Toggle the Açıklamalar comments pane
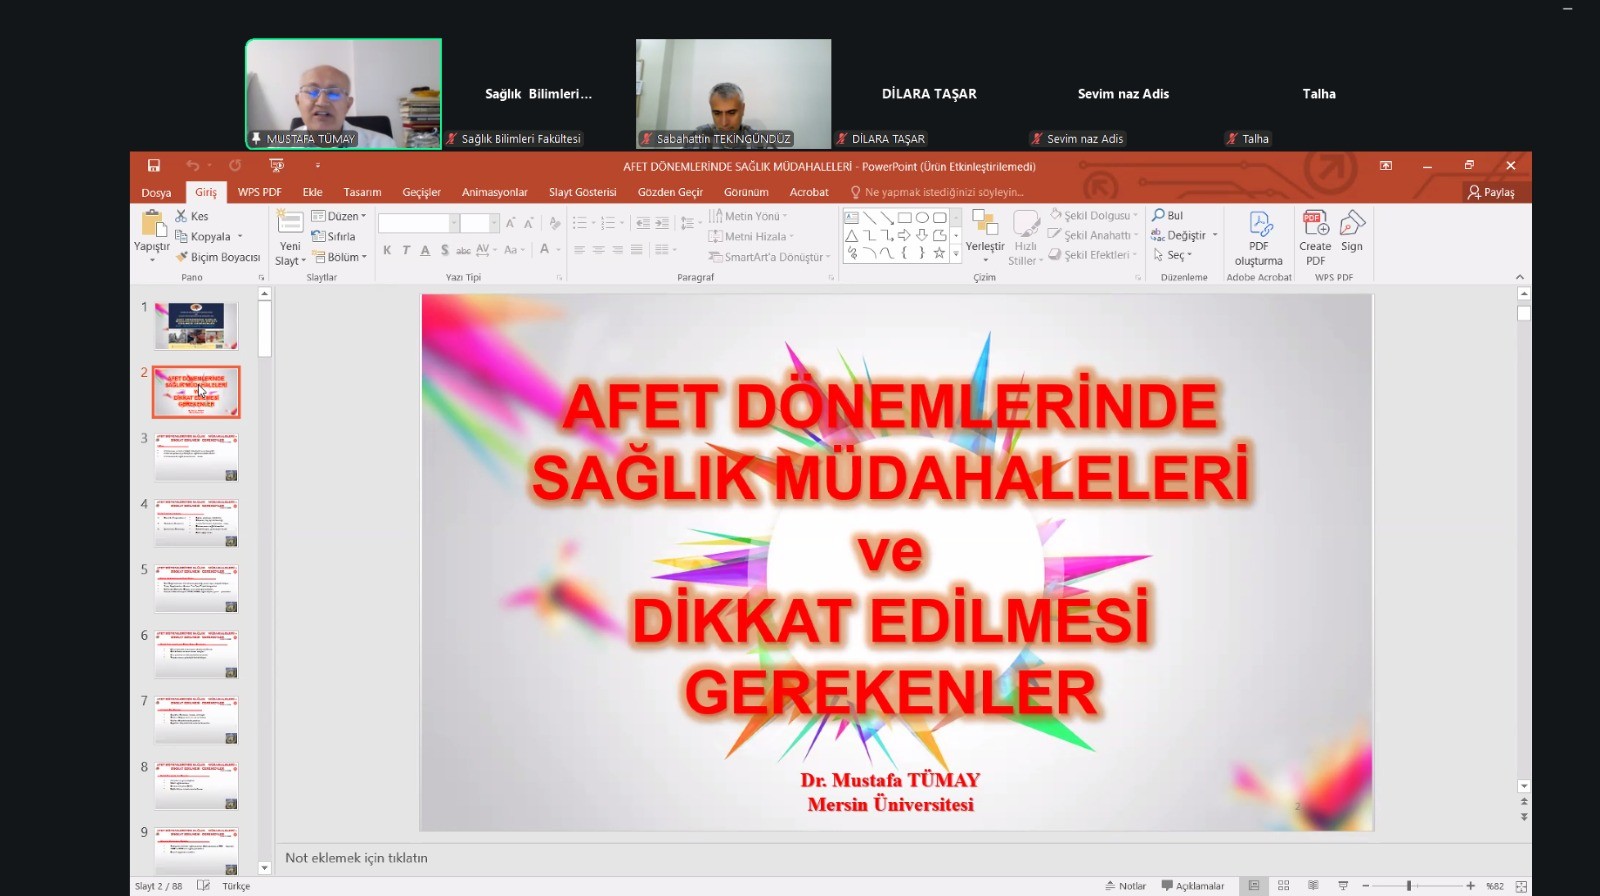1600x896 pixels. (x=1192, y=886)
